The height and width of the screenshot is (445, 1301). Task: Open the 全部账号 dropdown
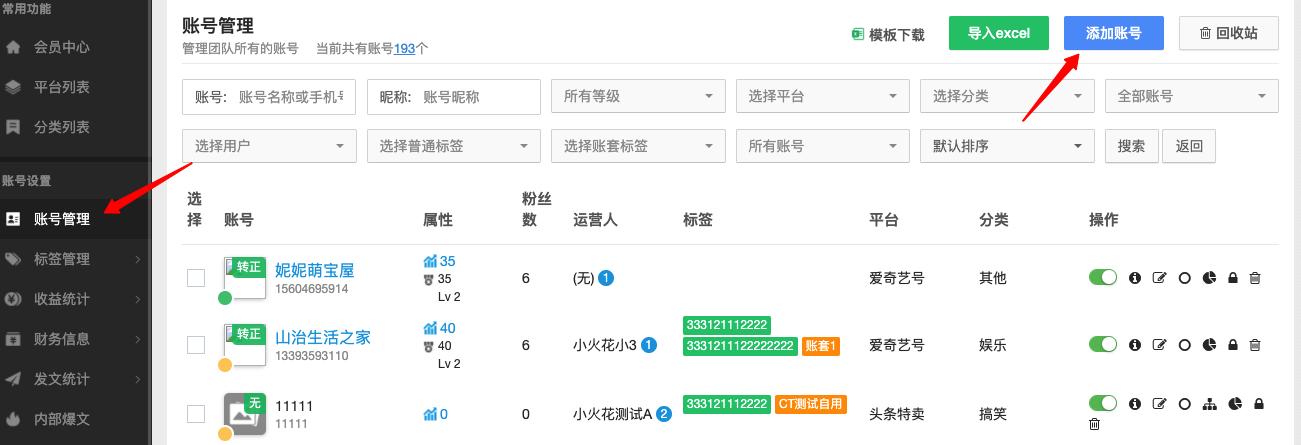tap(1191, 96)
